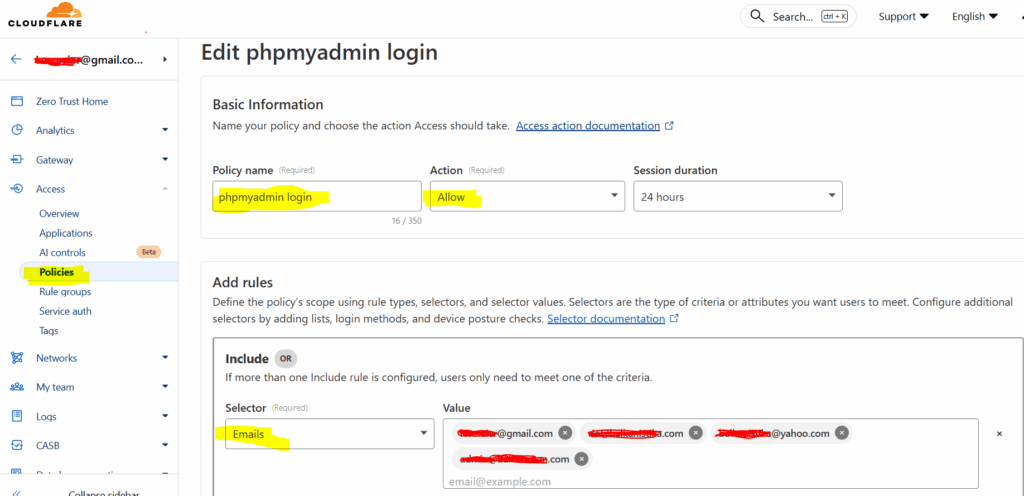
Task: Open the Support dropdown menu
Action: tap(904, 16)
